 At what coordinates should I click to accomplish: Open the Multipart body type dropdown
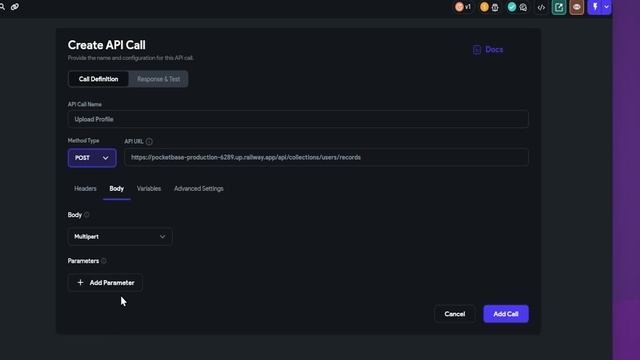pyautogui.click(x=120, y=237)
